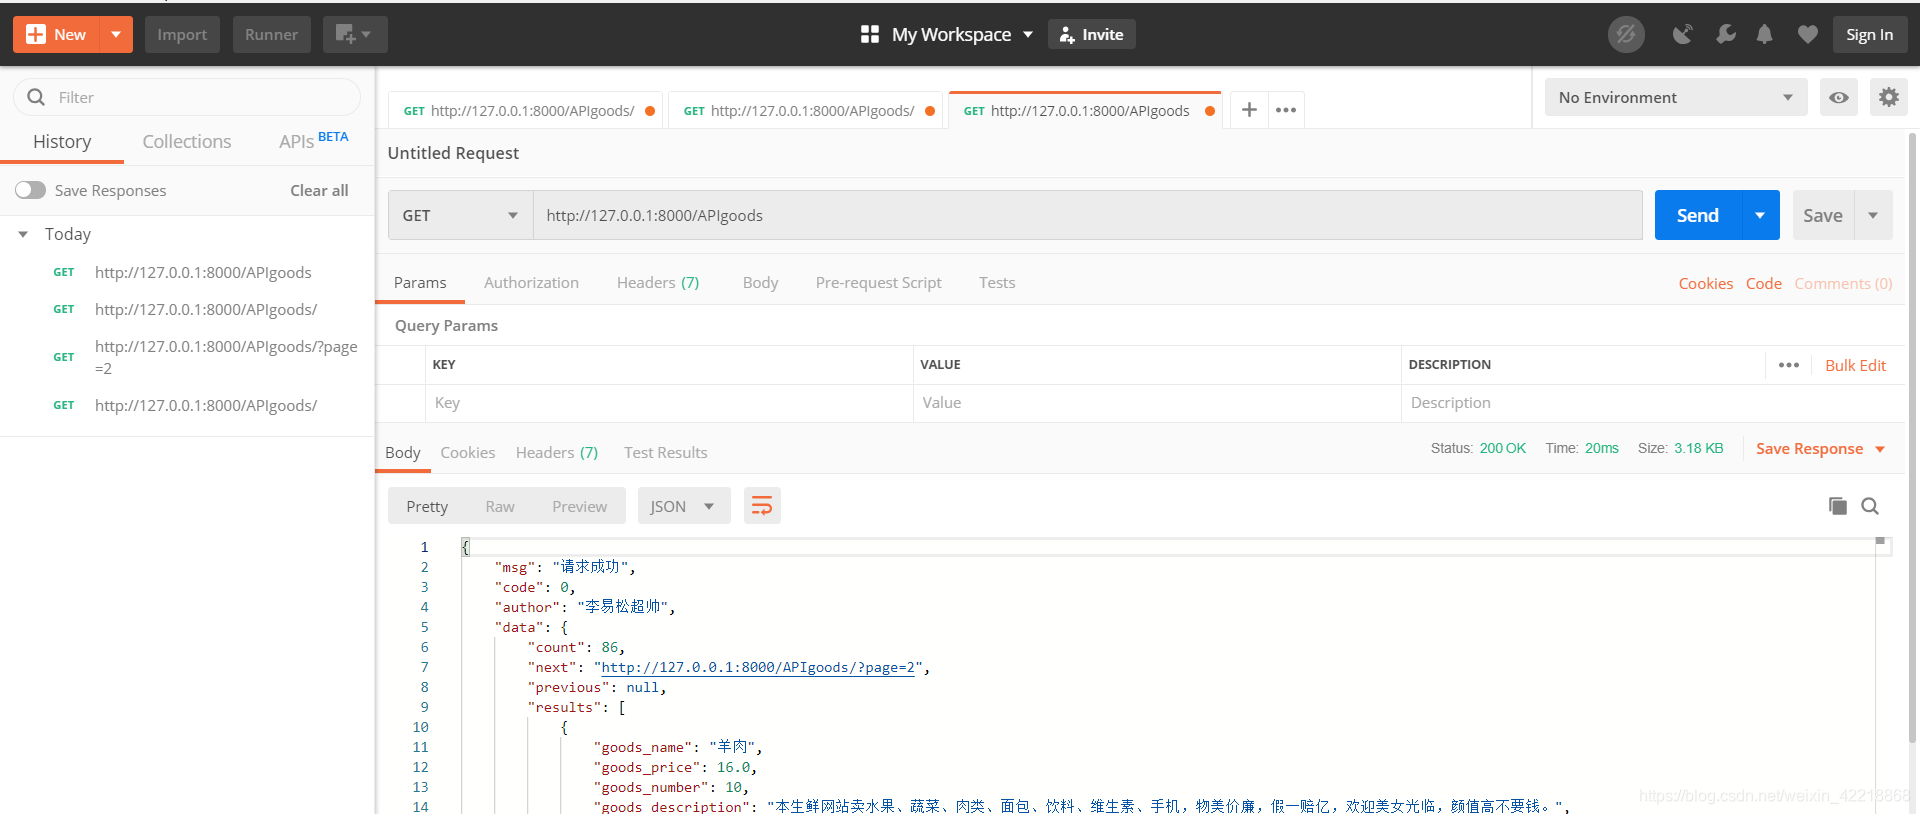The width and height of the screenshot is (1920, 814).
Task: Click the Value parameter input cell
Action: coord(1157,403)
